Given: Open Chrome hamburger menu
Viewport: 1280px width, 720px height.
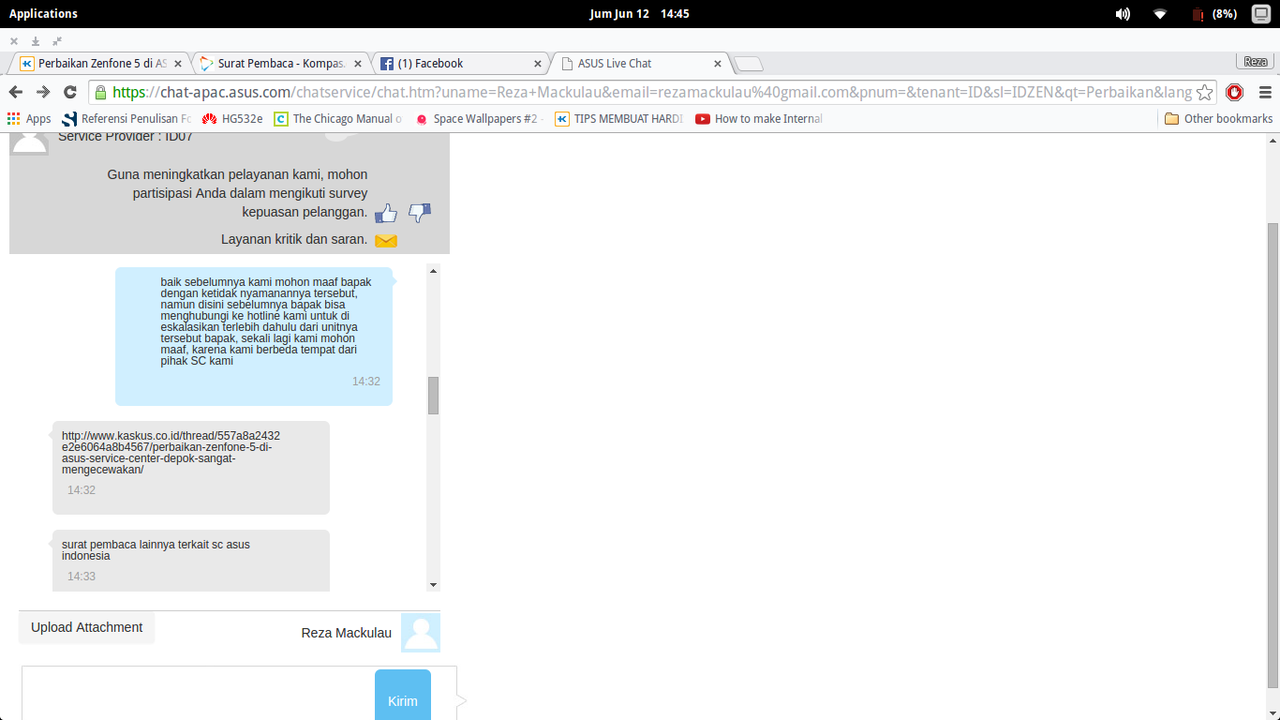Looking at the screenshot, I should (x=1265, y=92).
